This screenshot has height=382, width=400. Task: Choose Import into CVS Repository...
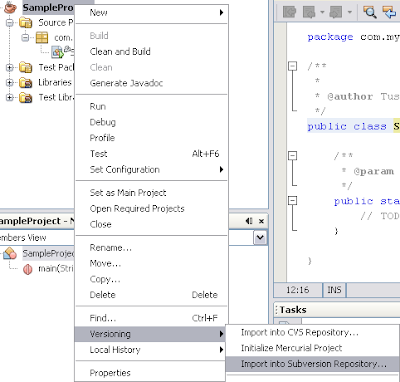[312, 333]
